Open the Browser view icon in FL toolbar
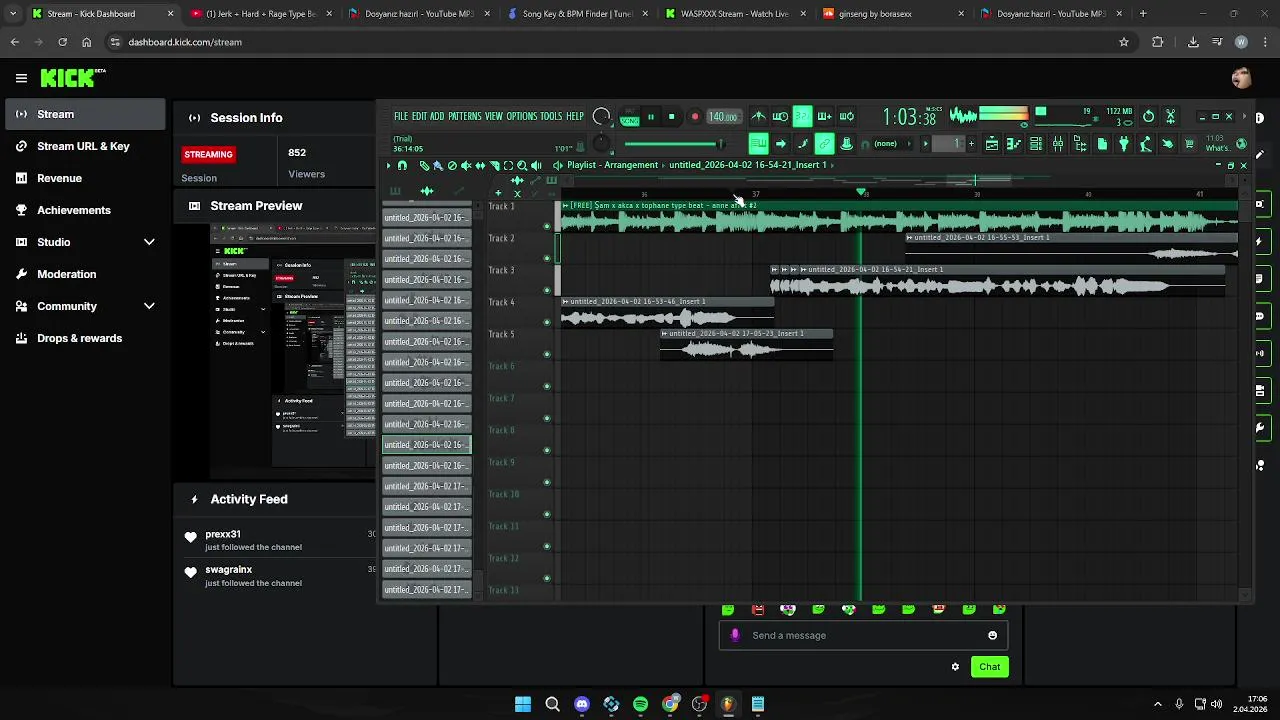 (x=1080, y=144)
